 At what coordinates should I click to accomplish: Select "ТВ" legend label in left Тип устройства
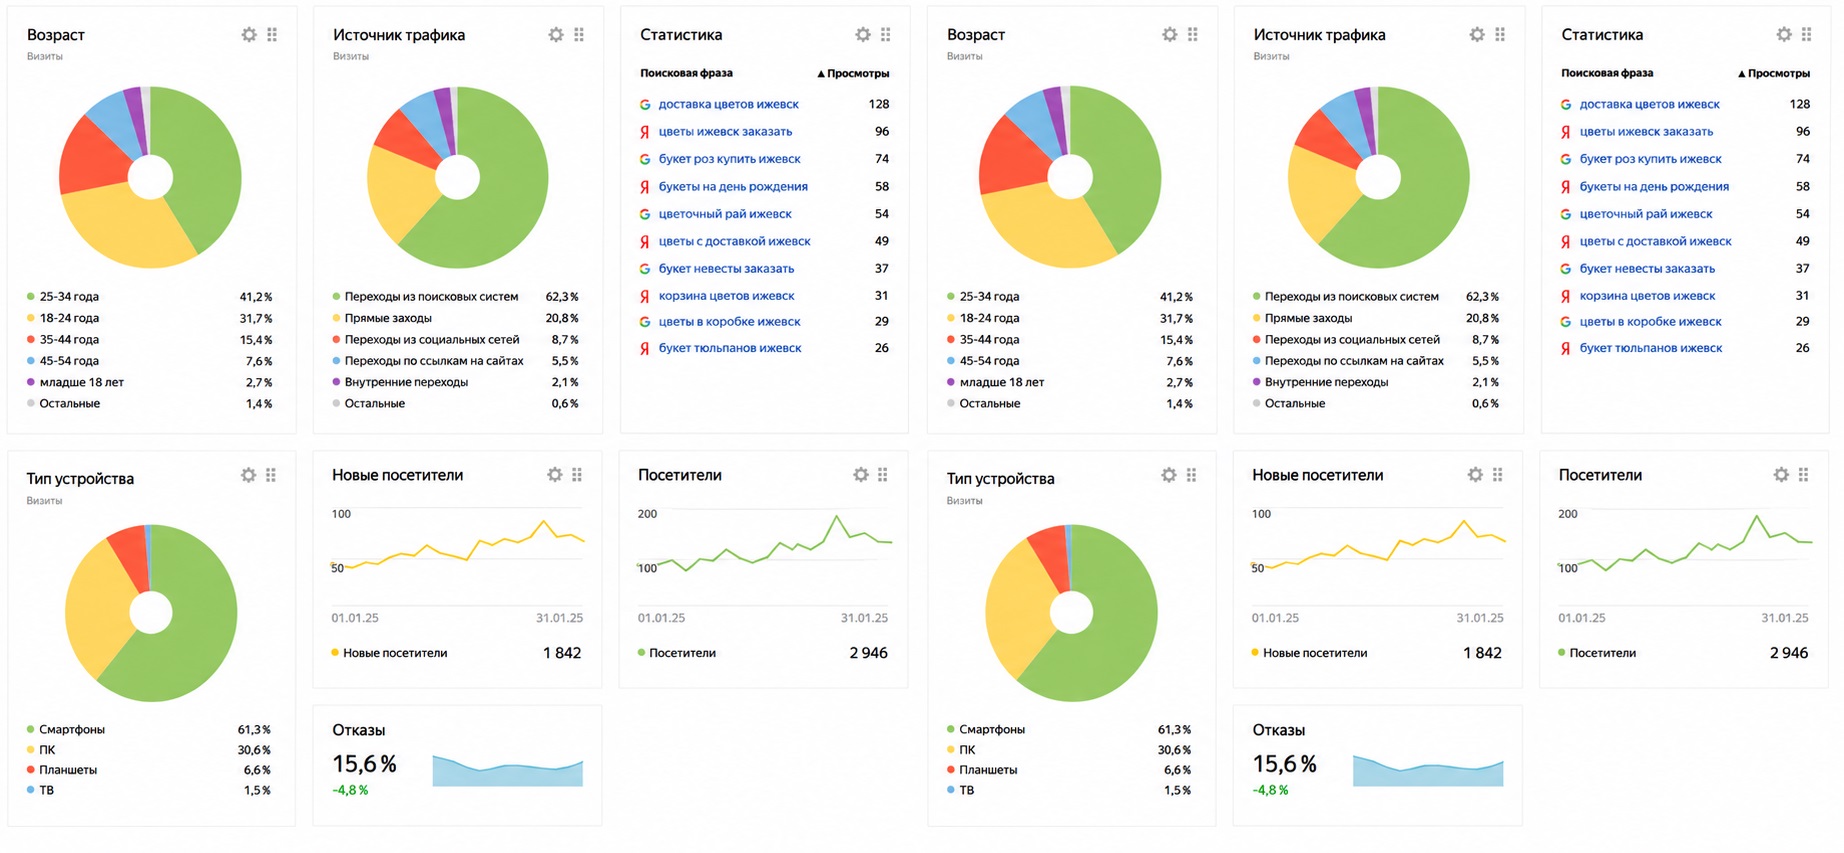(46, 790)
